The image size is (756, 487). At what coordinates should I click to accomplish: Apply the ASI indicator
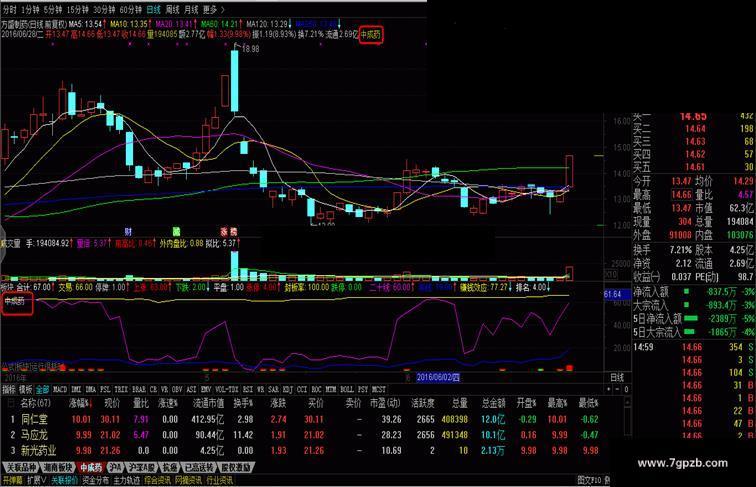click(191, 390)
